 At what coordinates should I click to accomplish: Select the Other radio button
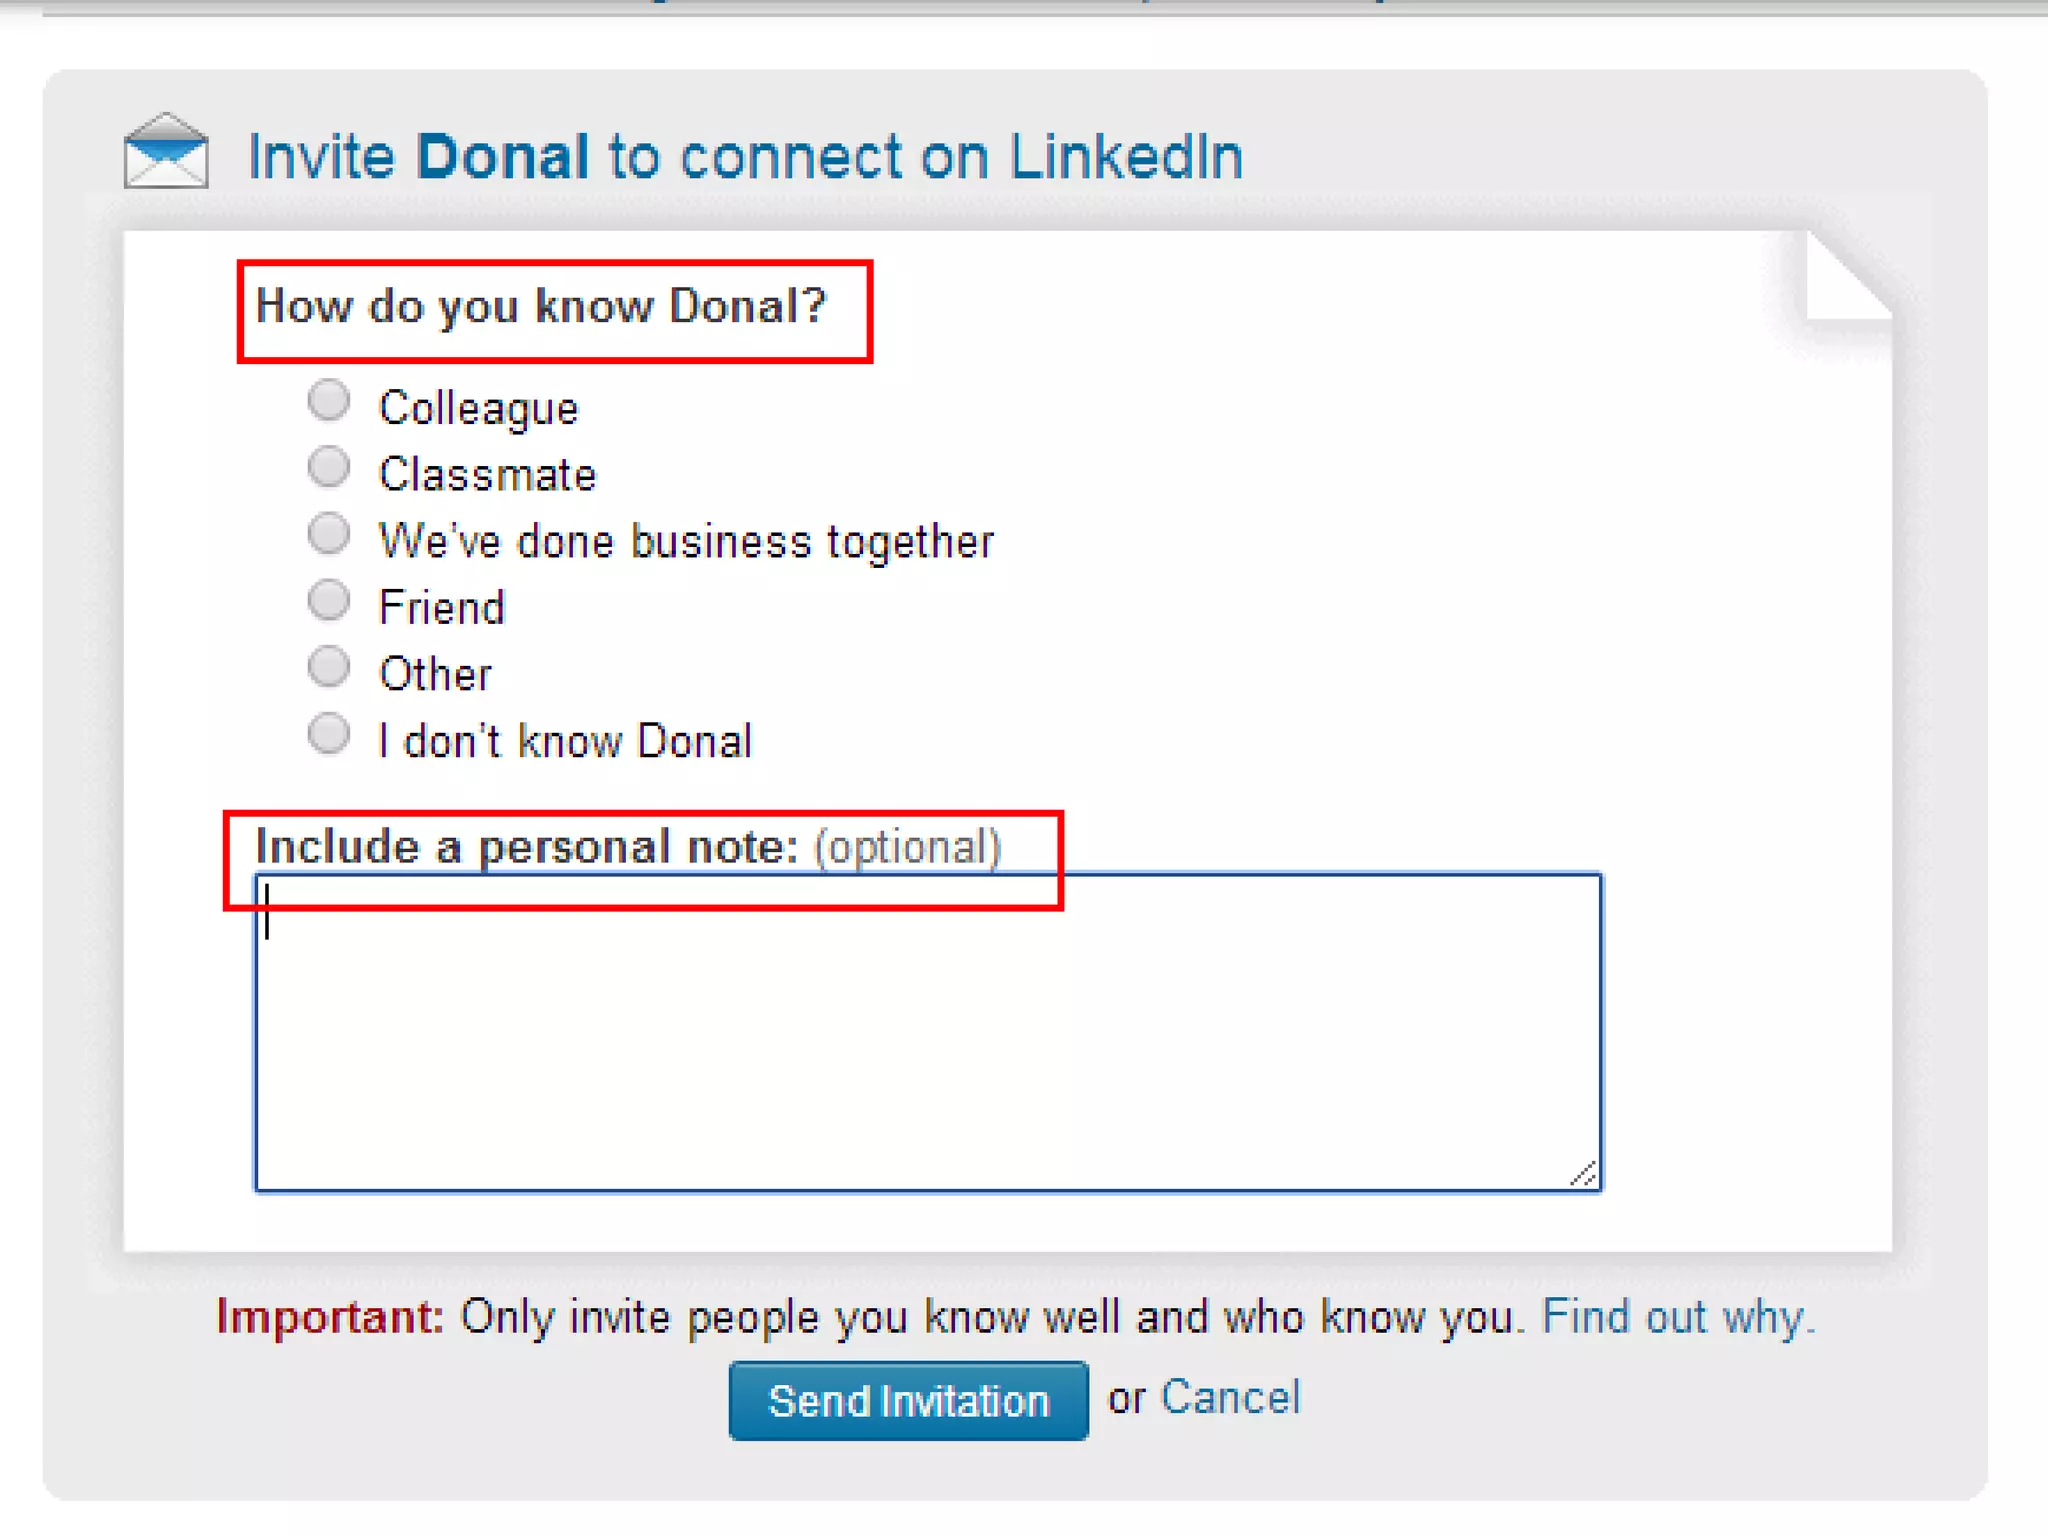point(328,667)
